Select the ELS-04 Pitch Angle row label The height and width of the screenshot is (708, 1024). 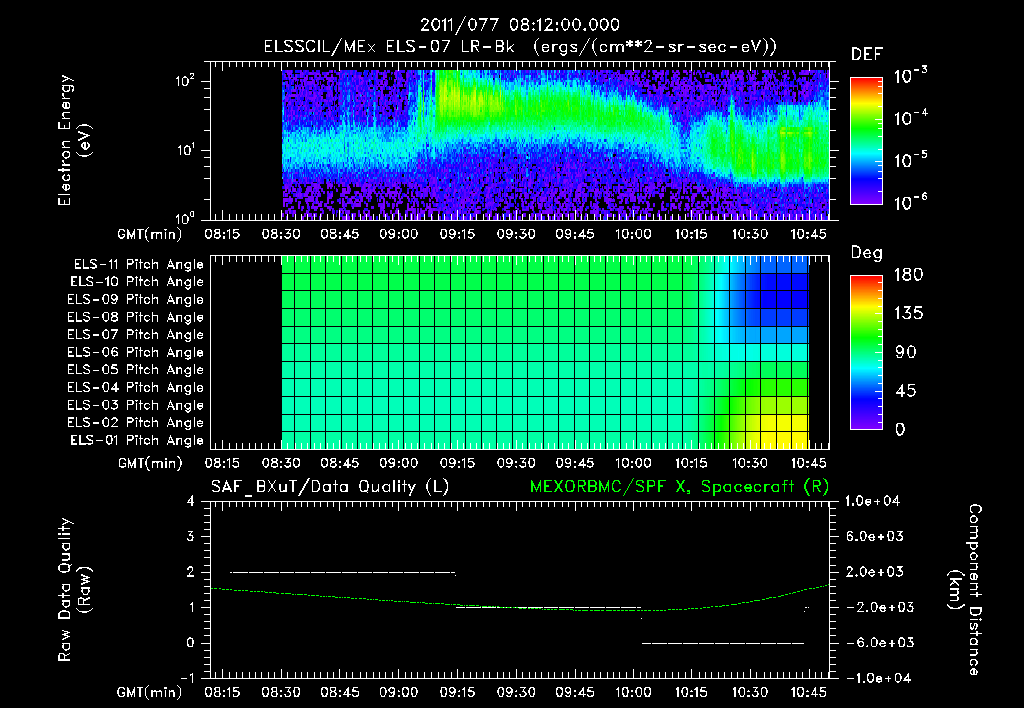136,388
